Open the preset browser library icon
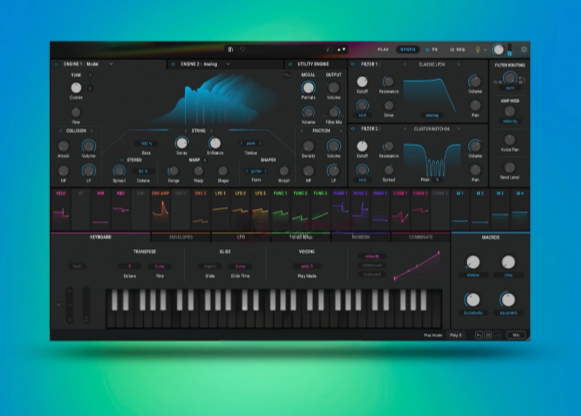581x416 pixels. 230,49
